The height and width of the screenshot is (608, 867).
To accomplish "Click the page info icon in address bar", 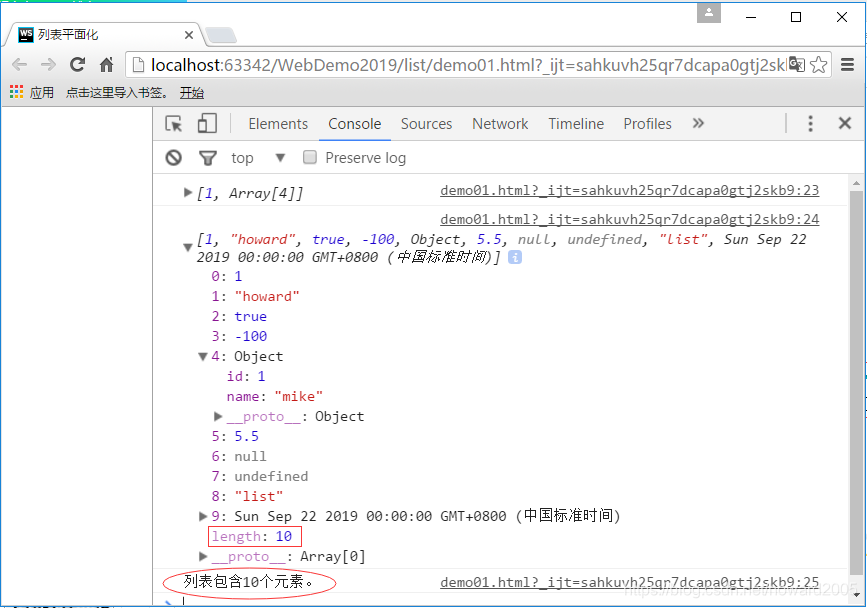I will click(x=138, y=65).
